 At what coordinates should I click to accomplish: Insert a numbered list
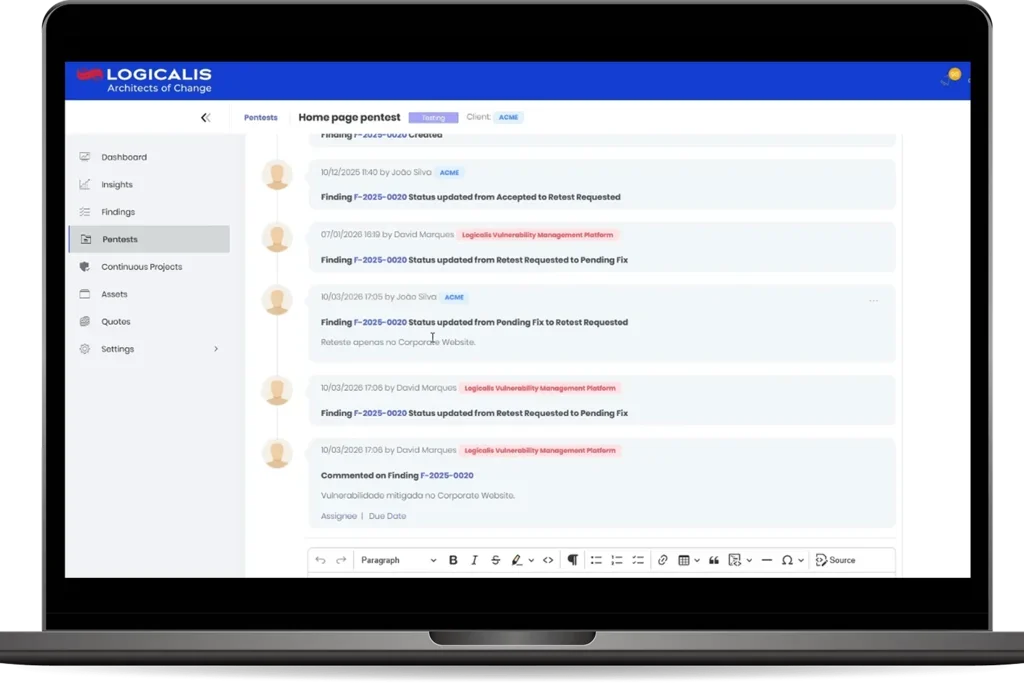[x=617, y=560]
